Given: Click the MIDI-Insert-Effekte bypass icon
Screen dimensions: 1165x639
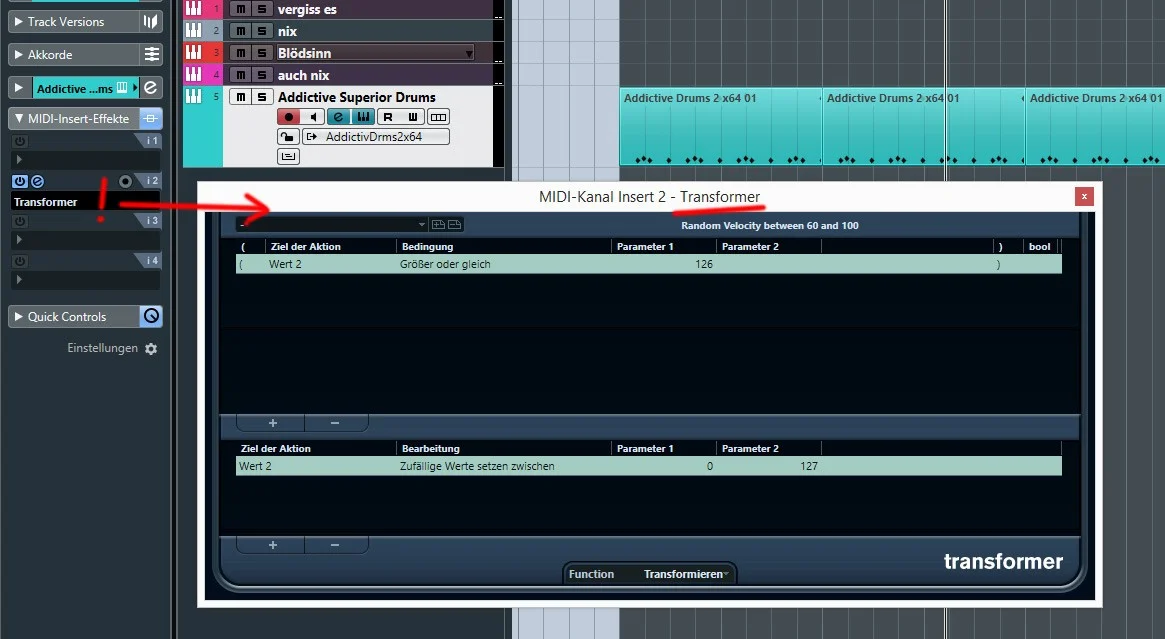Looking at the screenshot, I should coord(151,118).
